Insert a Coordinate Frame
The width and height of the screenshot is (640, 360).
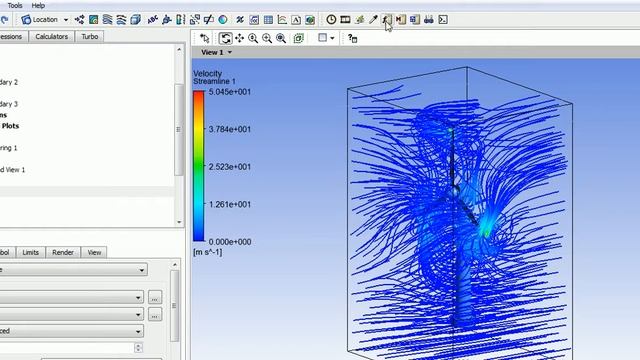(167, 20)
